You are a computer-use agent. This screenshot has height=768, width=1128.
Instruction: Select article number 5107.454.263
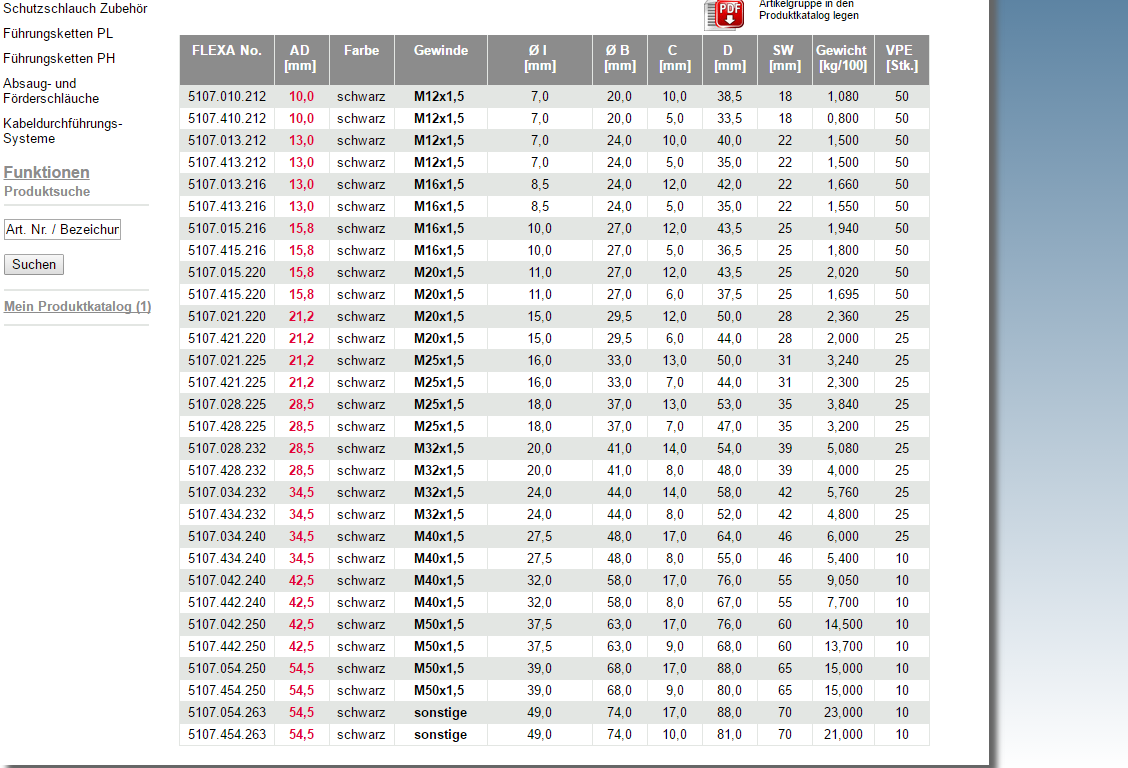pyautogui.click(x=227, y=734)
